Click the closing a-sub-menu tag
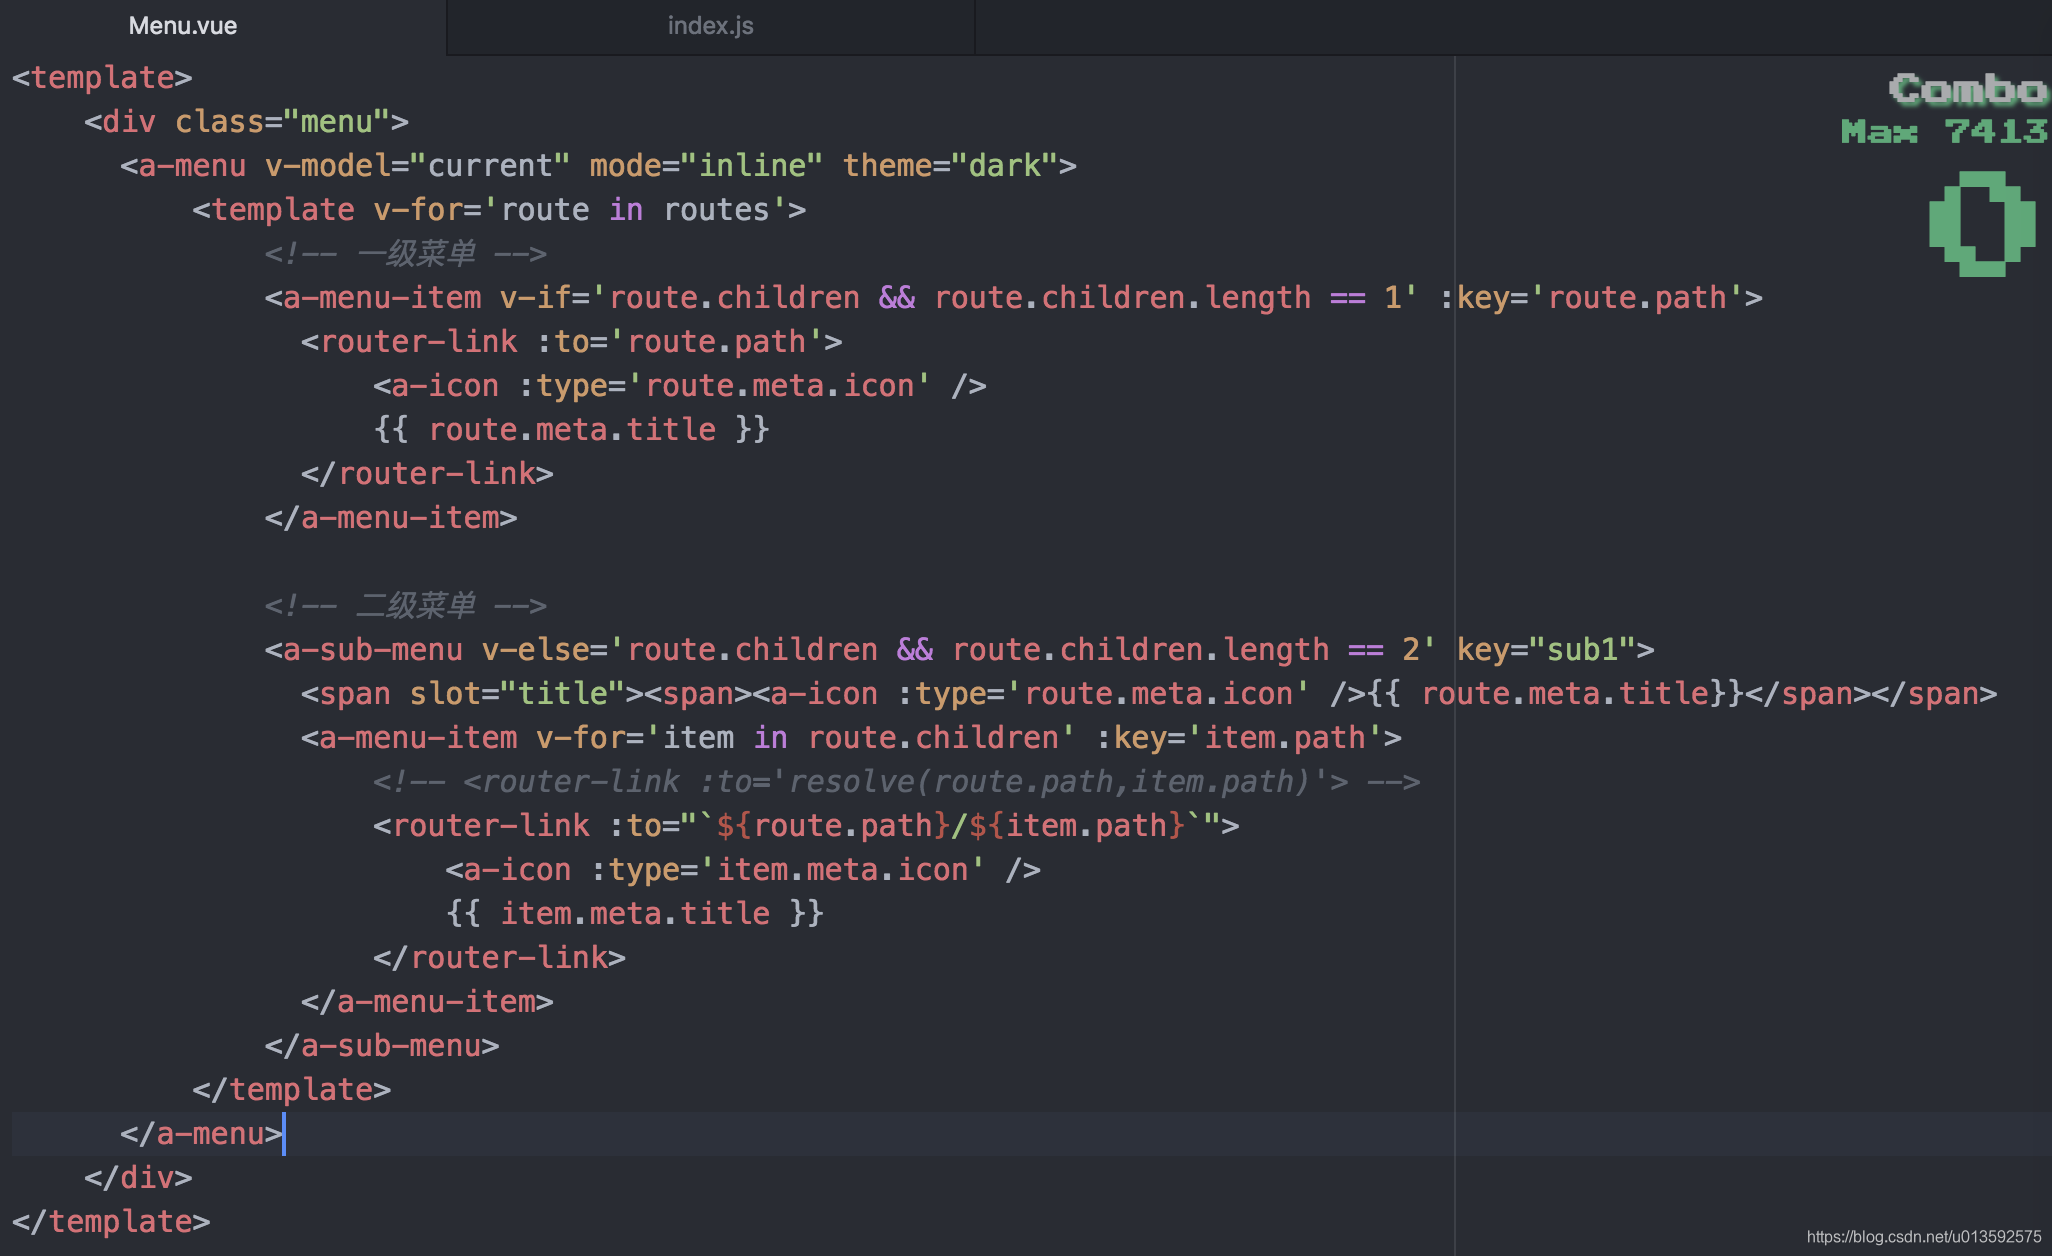The height and width of the screenshot is (1256, 2052). [x=382, y=1045]
